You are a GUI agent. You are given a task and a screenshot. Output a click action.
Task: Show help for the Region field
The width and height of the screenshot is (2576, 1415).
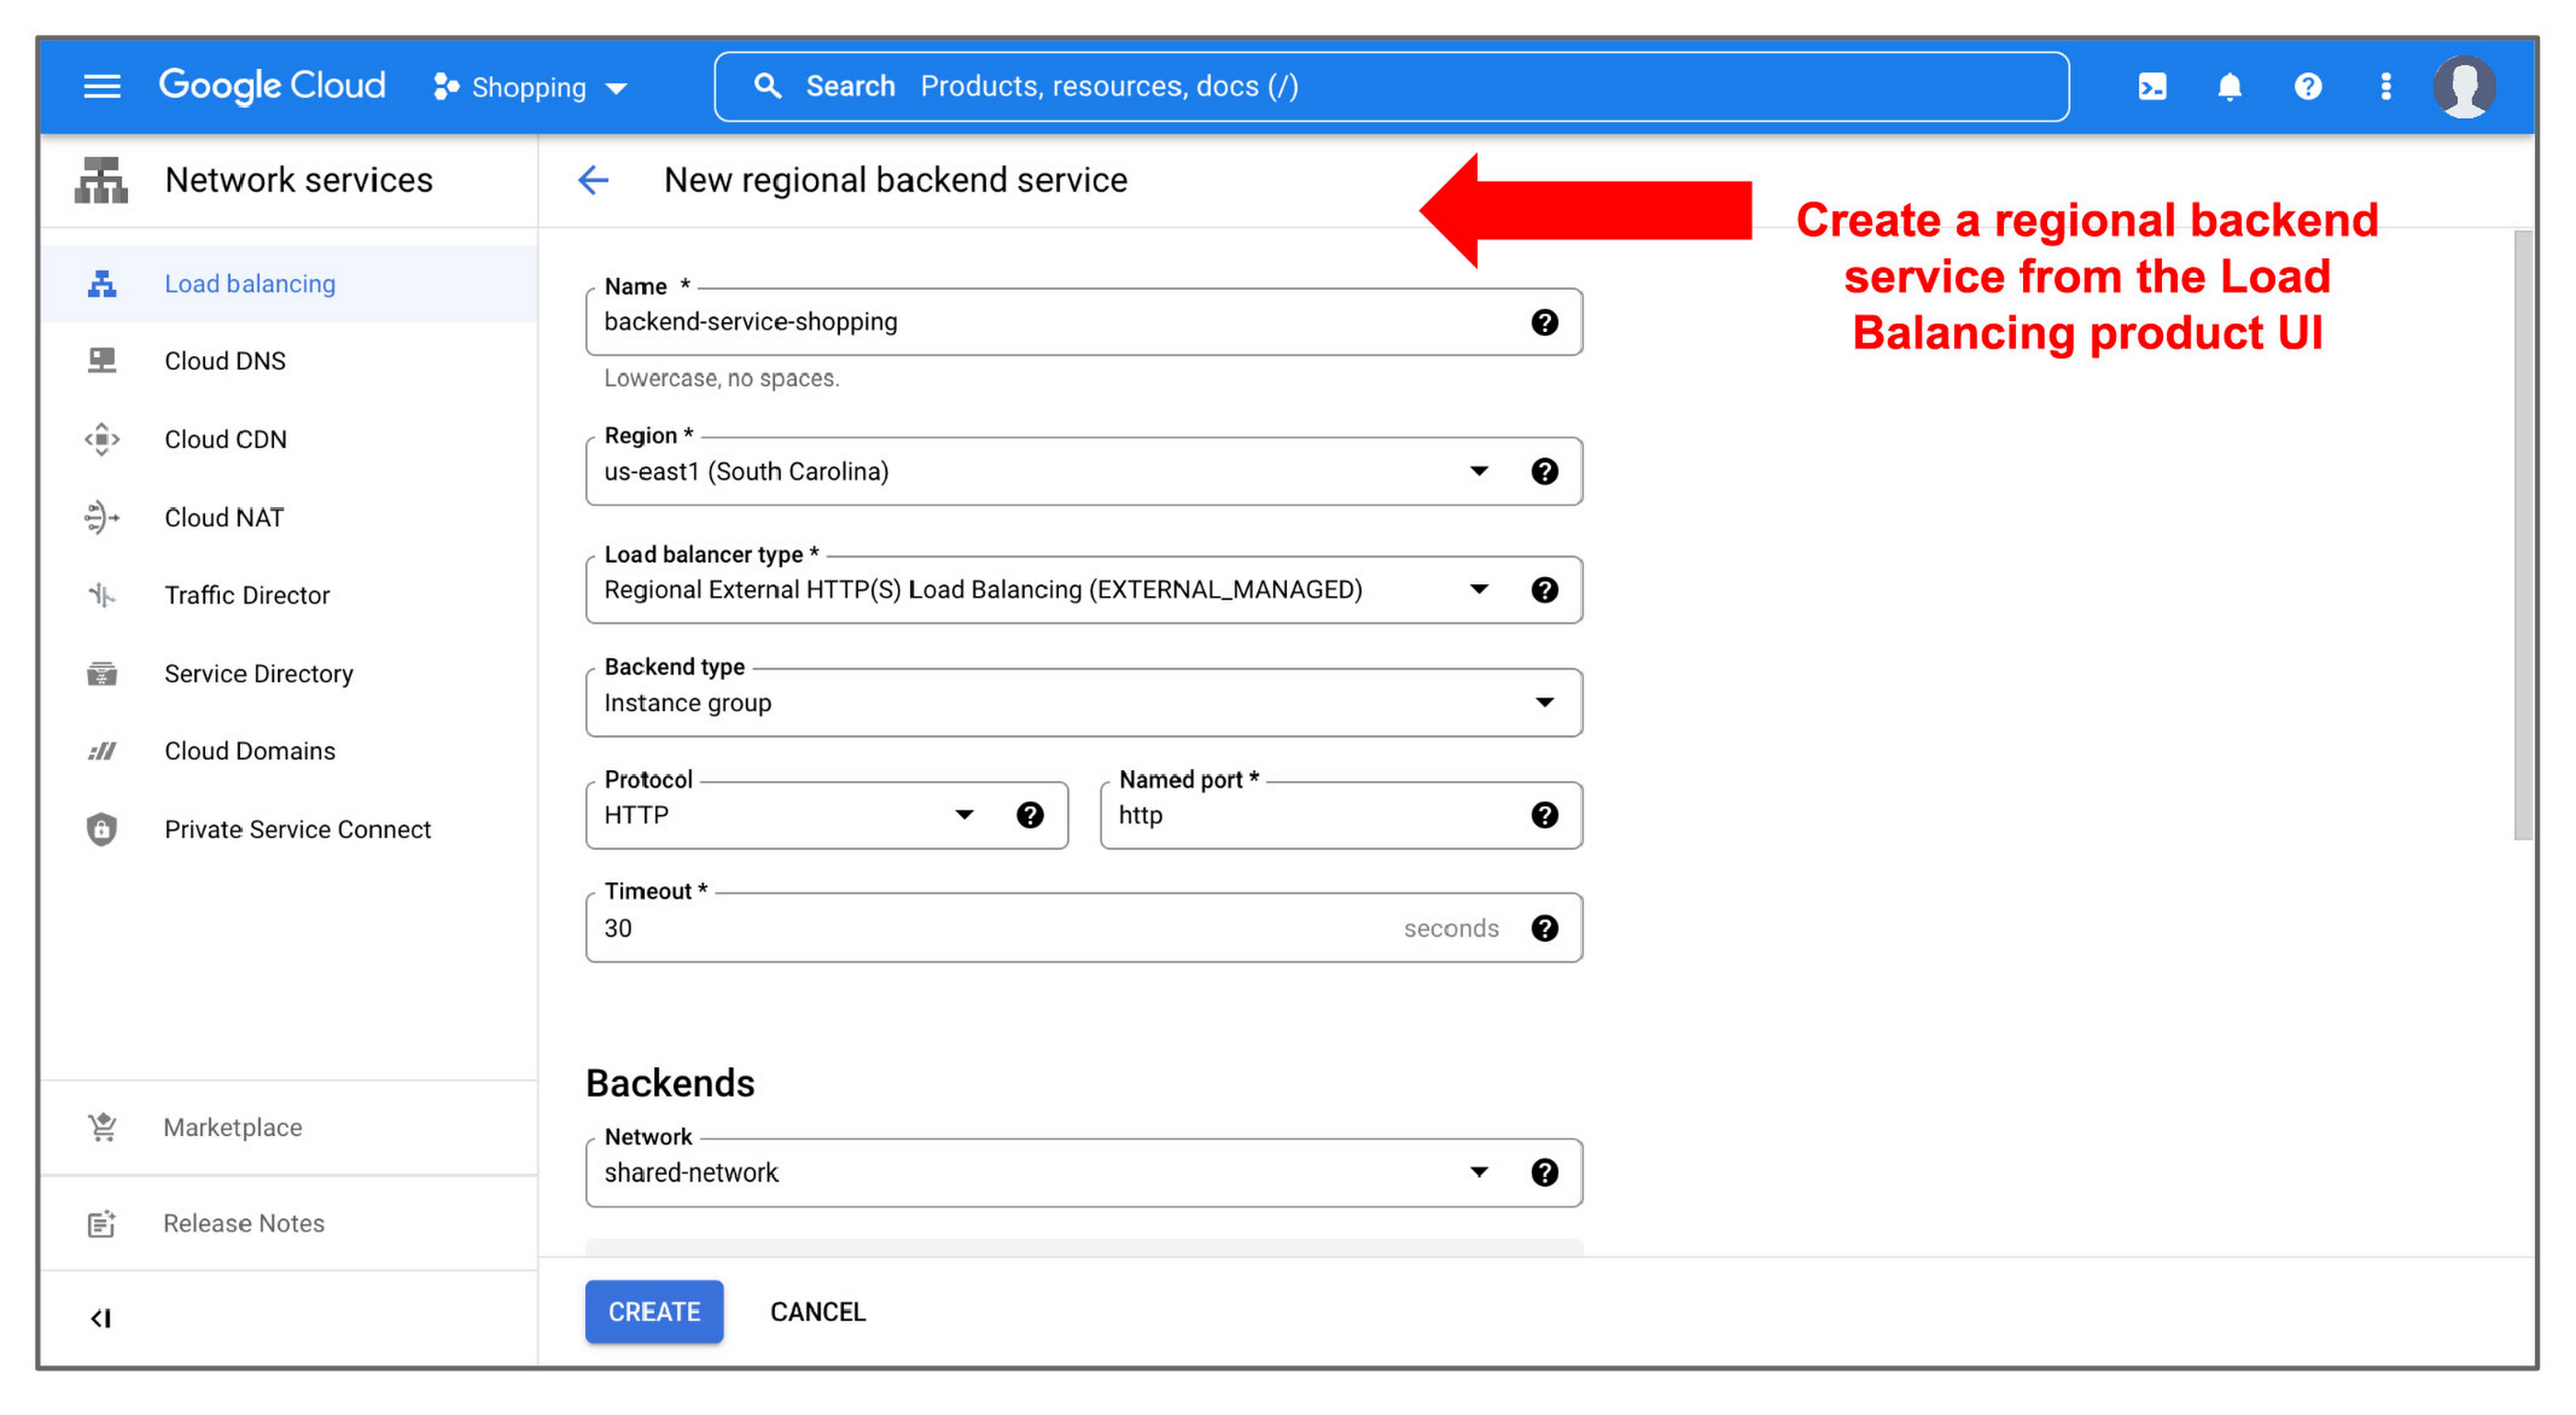[x=1544, y=472]
